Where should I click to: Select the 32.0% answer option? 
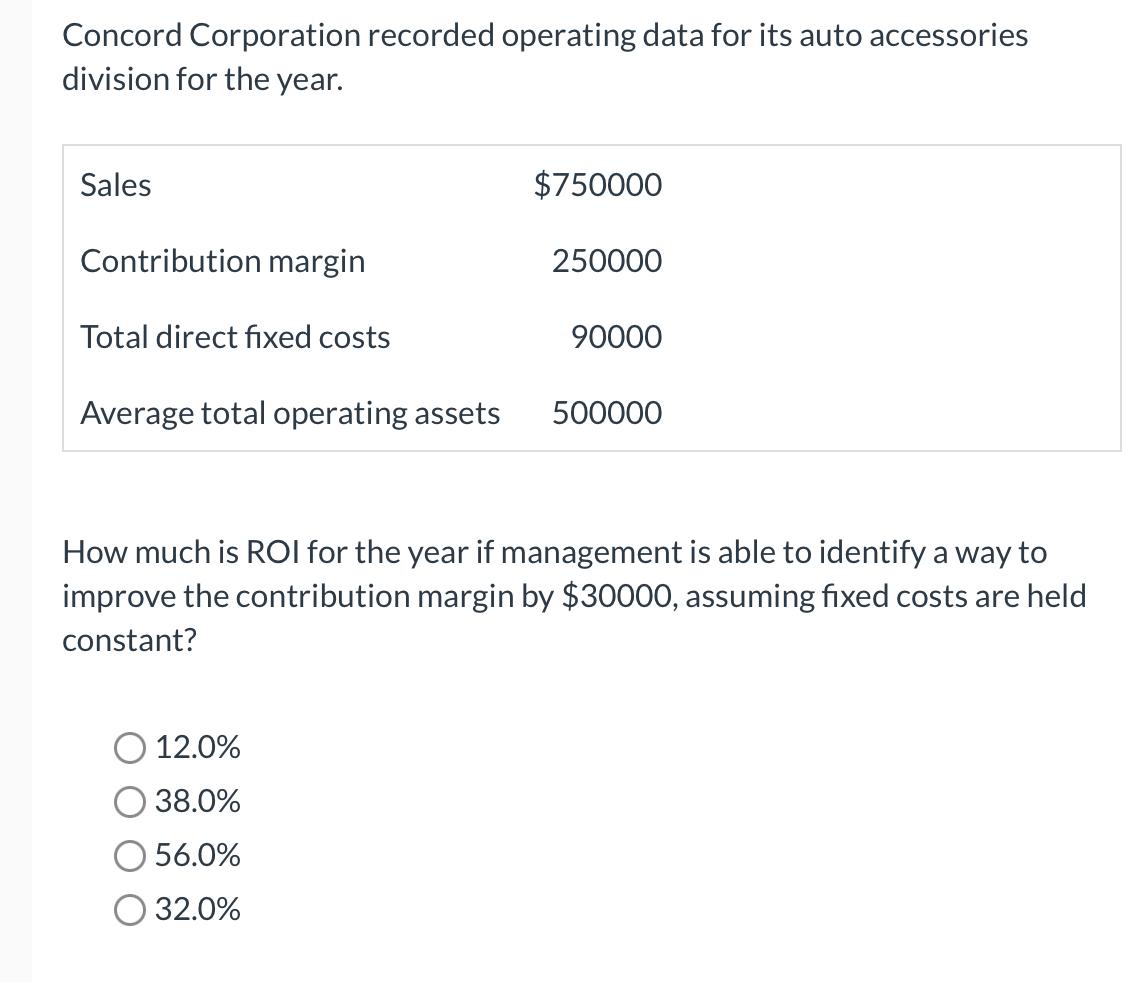pyautogui.click(x=129, y=910)
